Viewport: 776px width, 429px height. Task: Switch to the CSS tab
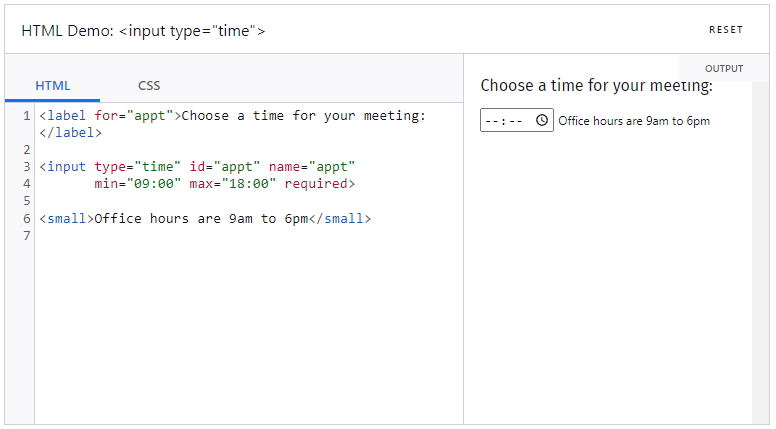[149, 86]
